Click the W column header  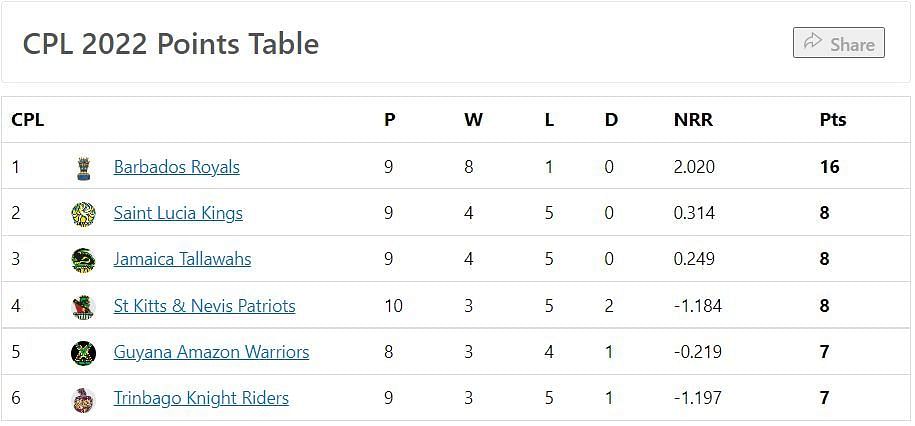coord(473,120)
